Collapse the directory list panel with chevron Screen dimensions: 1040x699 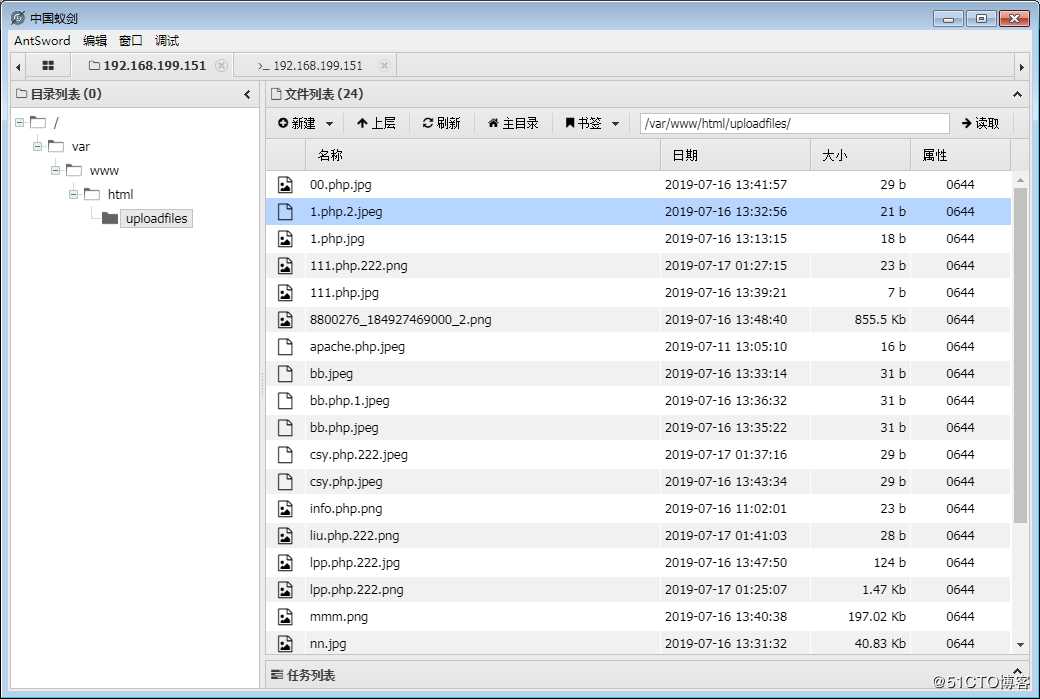247,95
